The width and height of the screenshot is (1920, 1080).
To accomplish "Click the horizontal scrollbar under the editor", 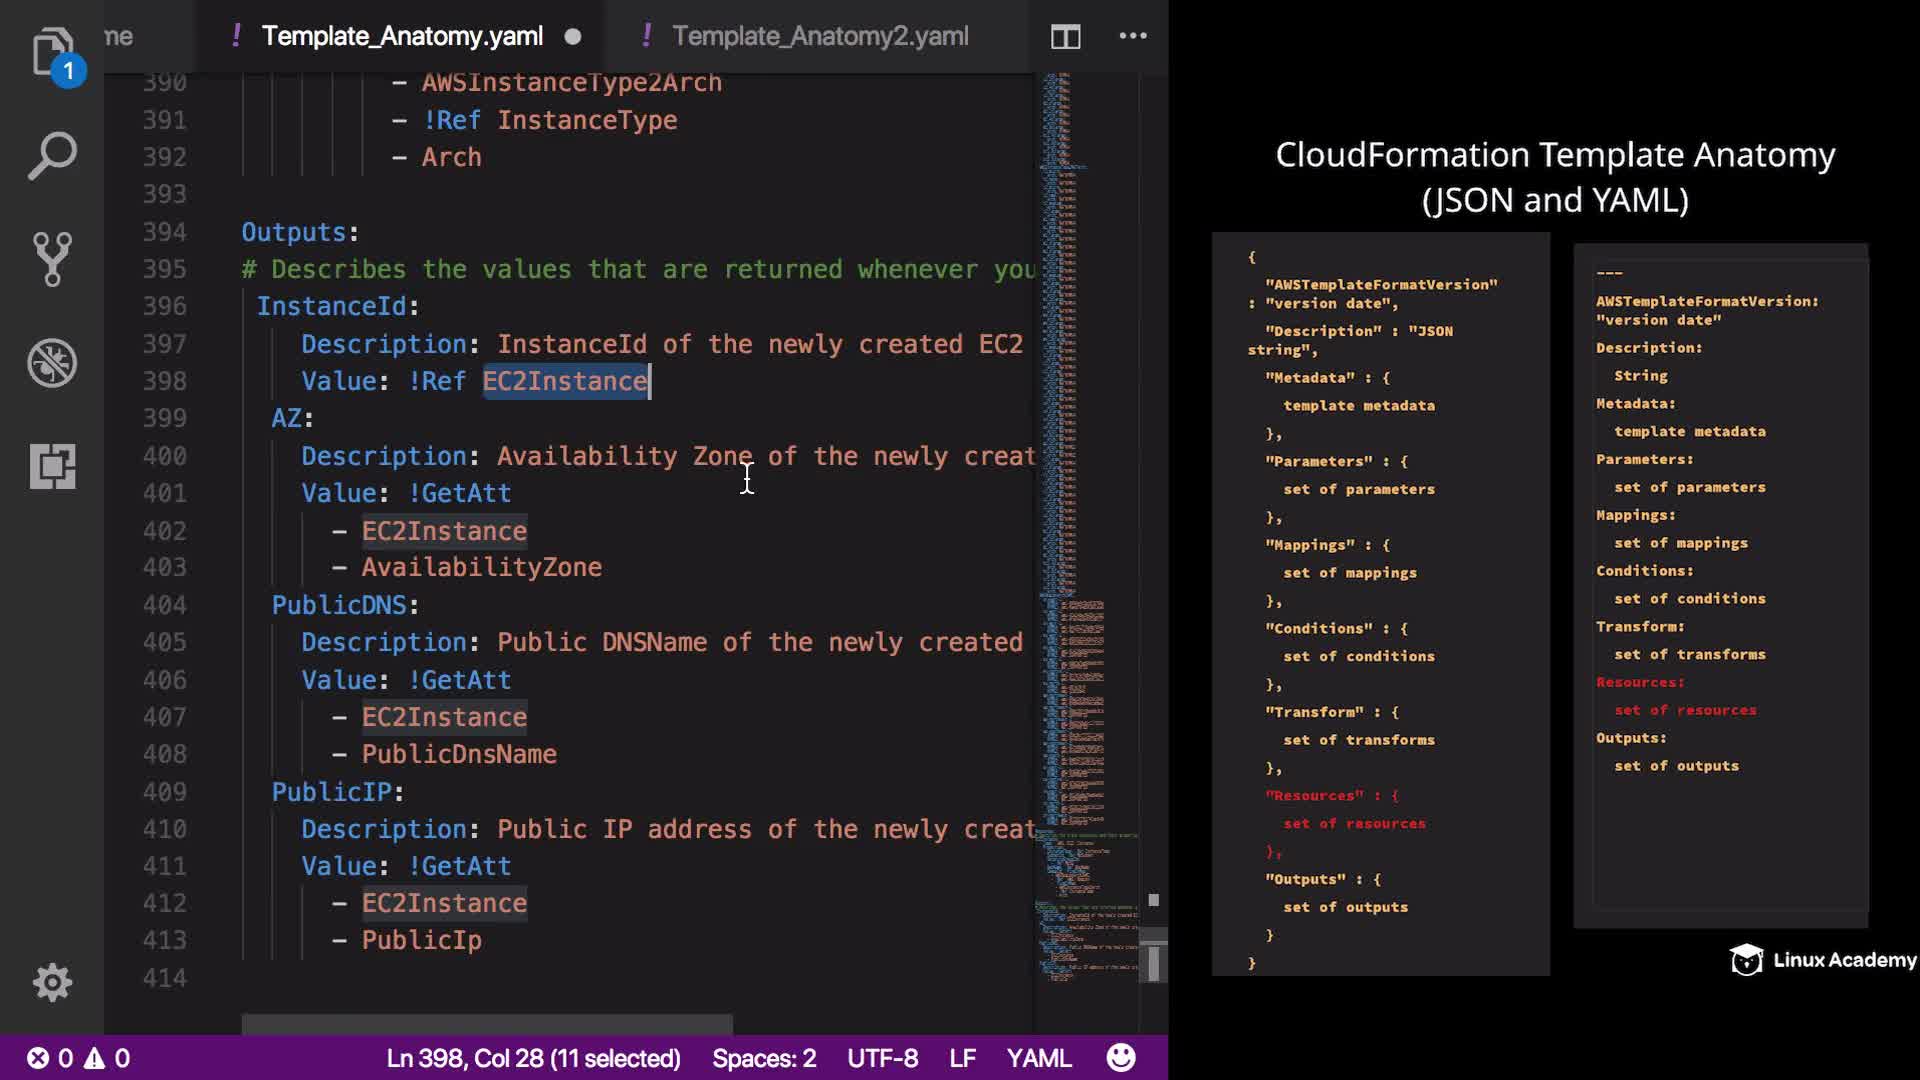I will tap(487, 1024).
